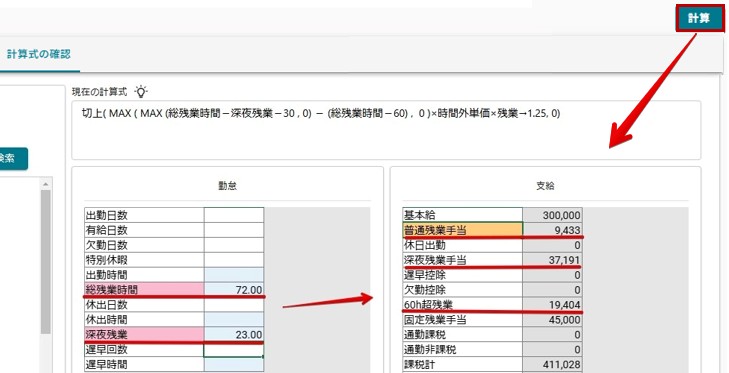Viewport: 729px width, 373px height.
Task: Select the 遅早控除 label cell
Action: tap(463, 274)
